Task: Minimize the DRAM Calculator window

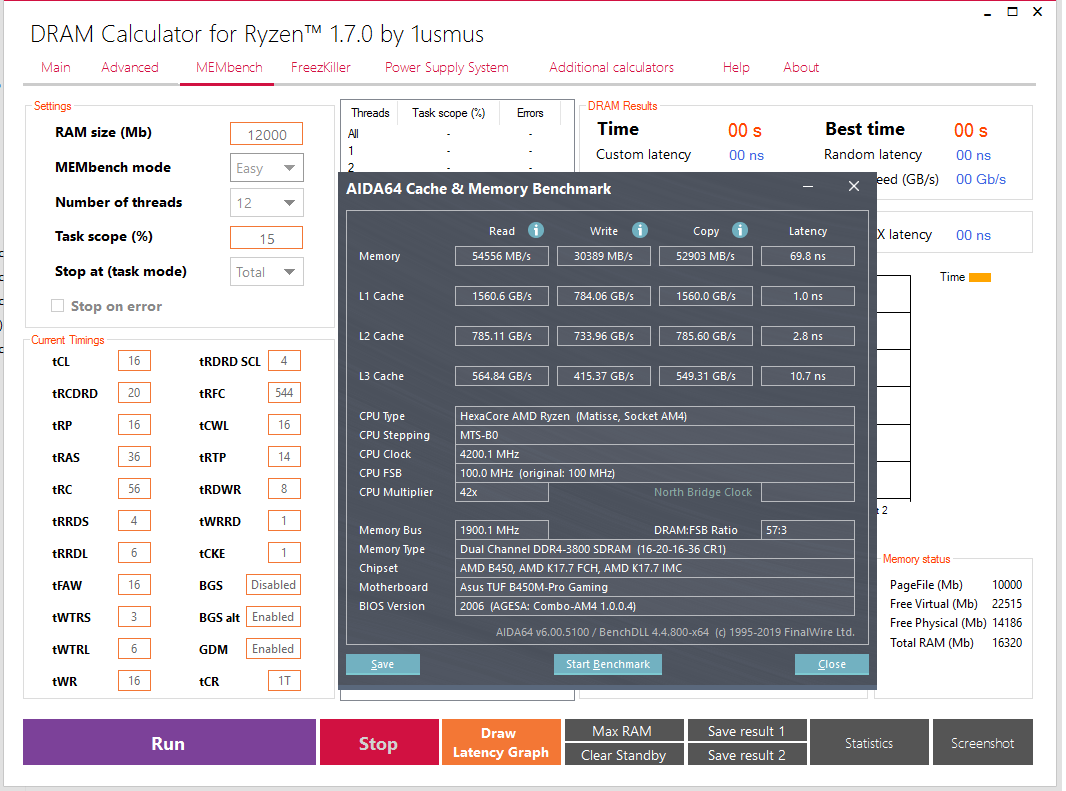Action: click(988, 13)
